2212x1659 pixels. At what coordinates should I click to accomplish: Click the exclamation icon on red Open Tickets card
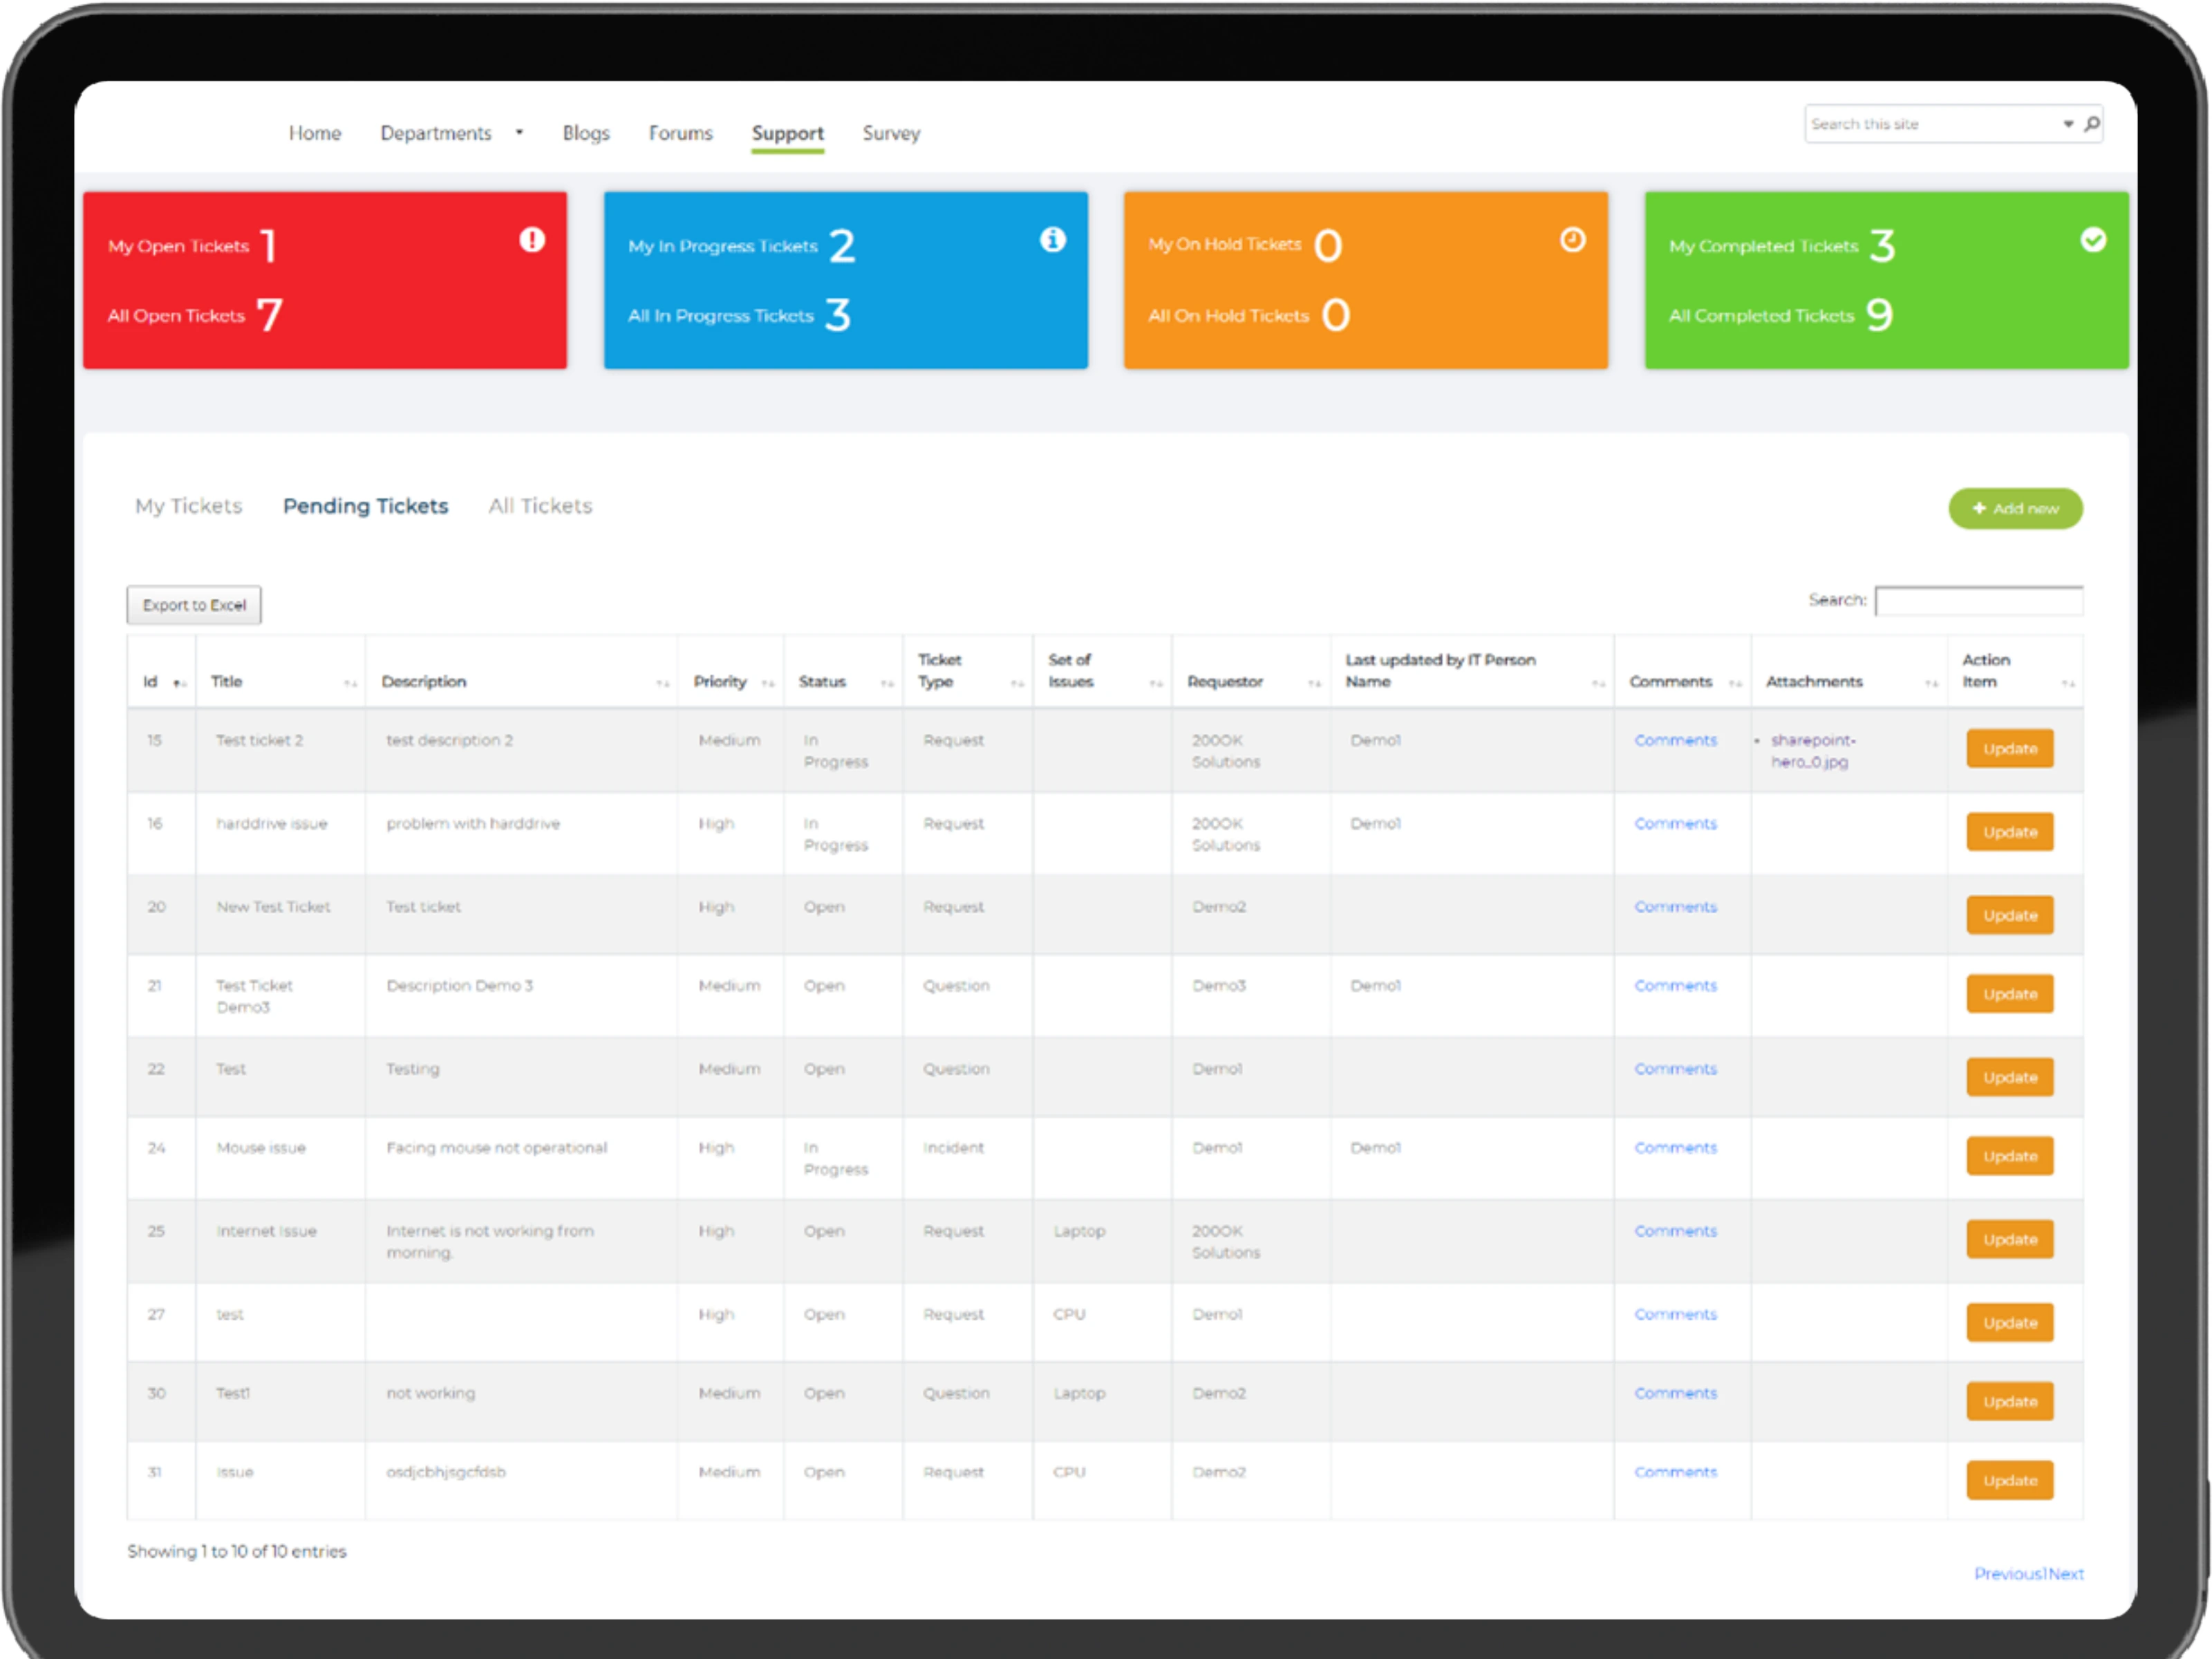tap(532, 240)
